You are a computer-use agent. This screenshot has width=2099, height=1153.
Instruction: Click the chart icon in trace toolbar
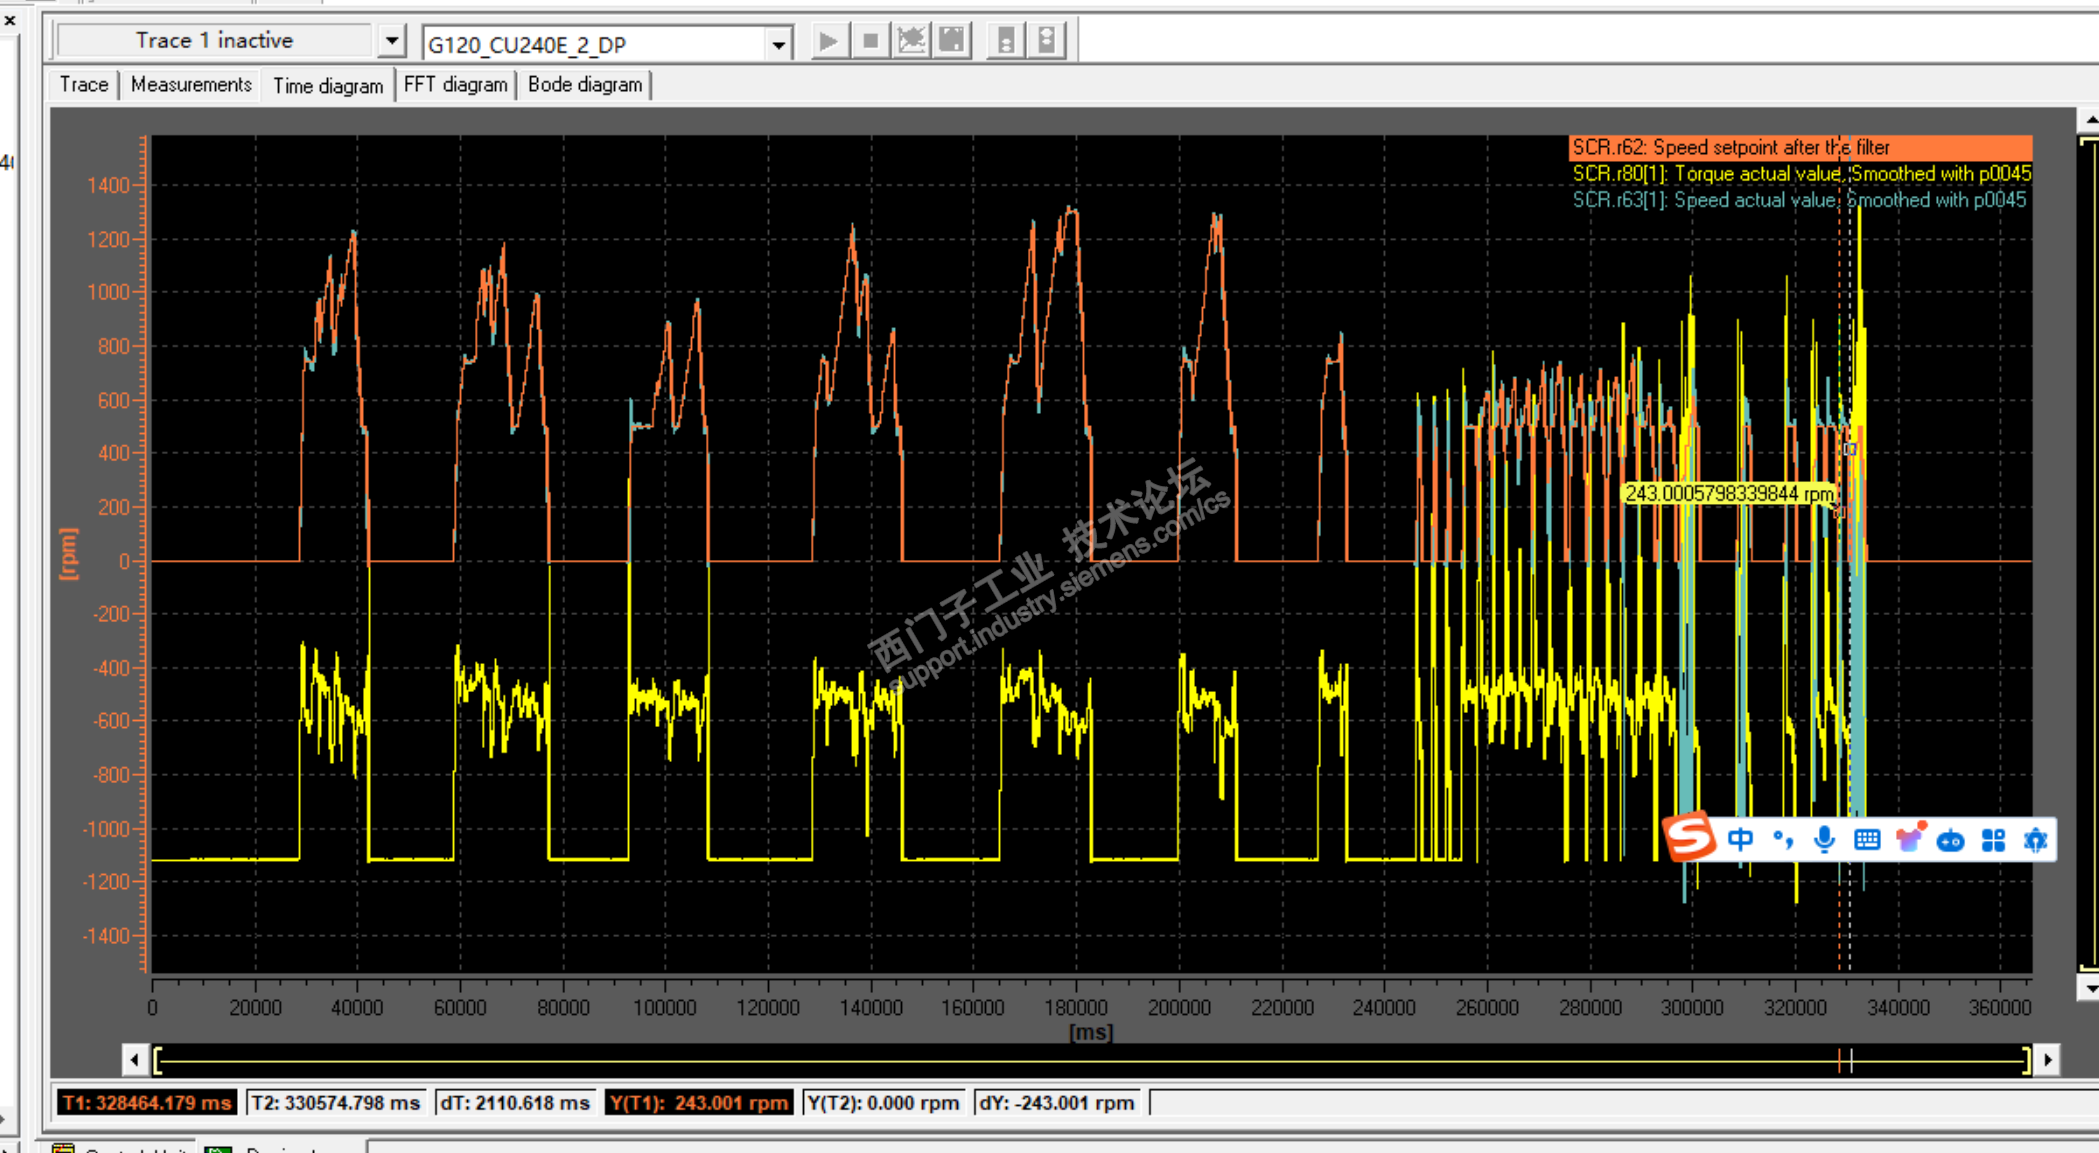[911, 41]
